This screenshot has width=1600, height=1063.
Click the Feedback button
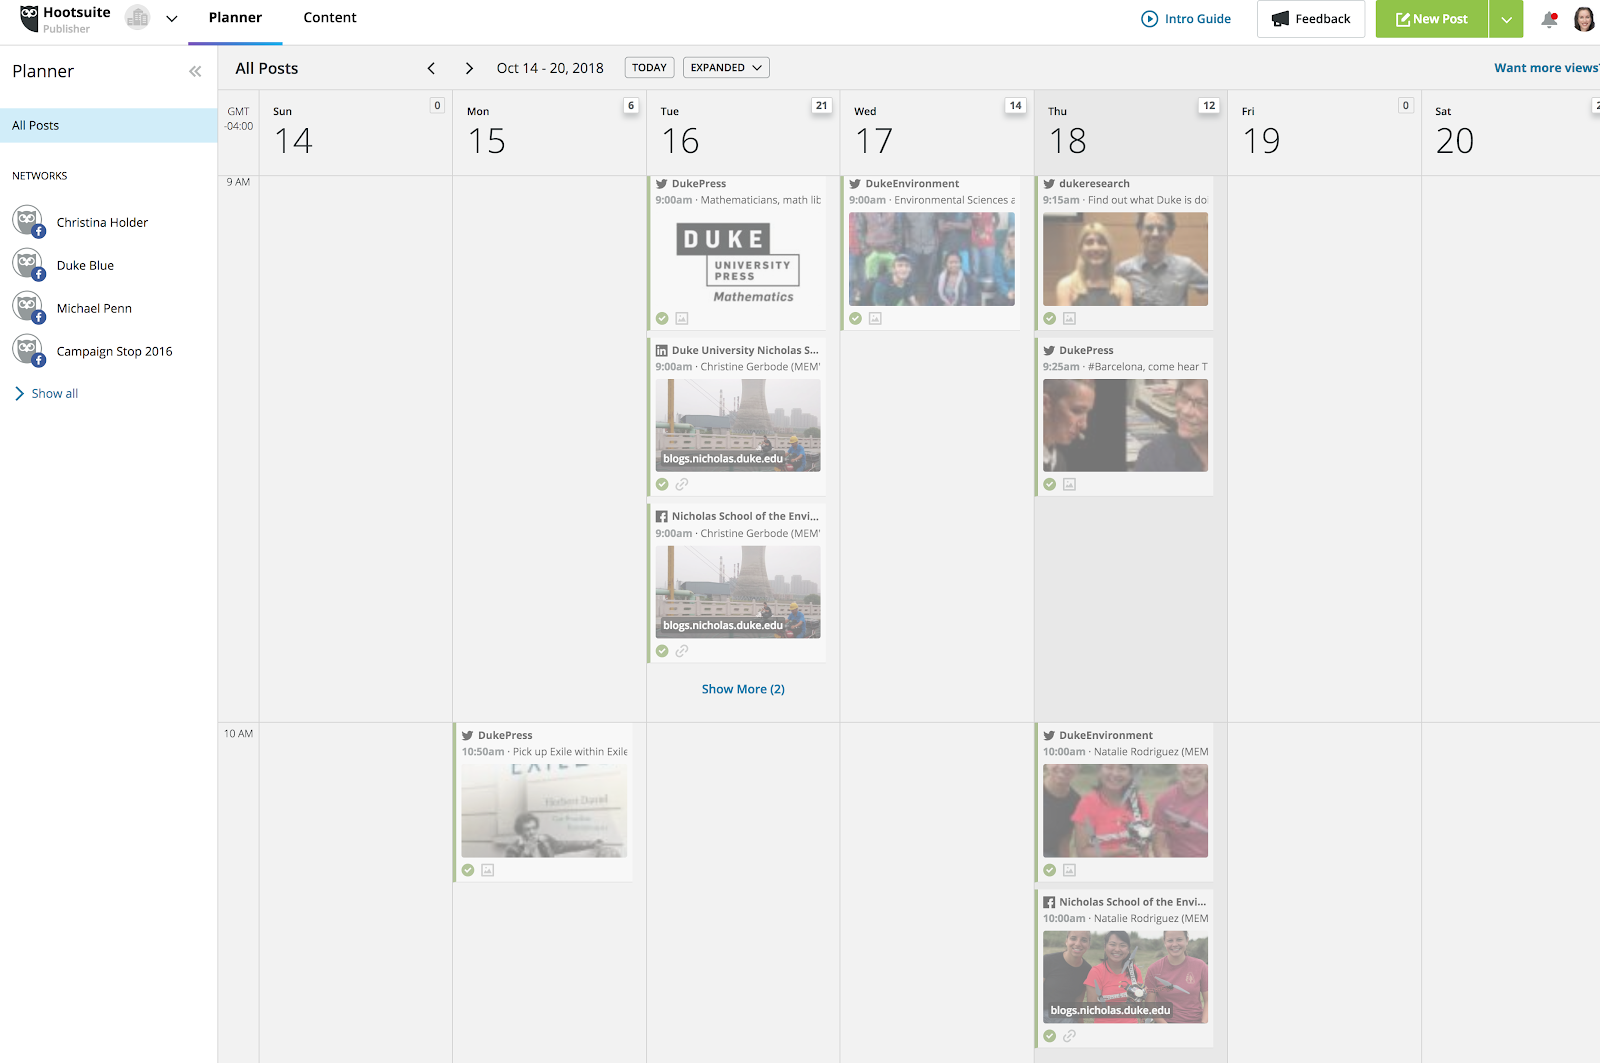tap(1311, 19)
